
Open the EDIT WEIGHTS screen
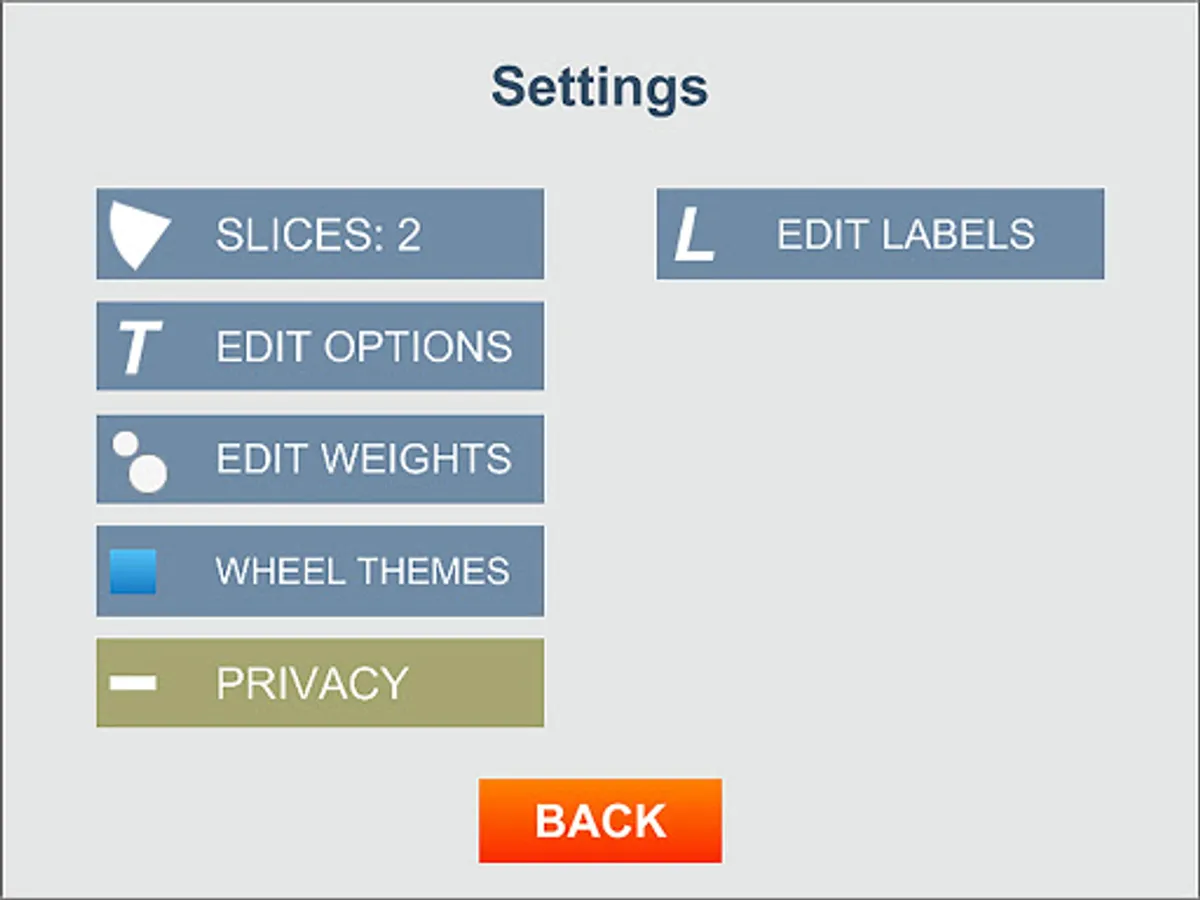(364, 459)
